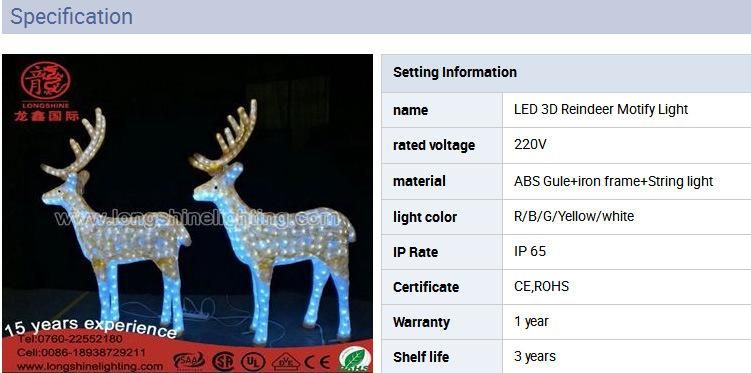Click the green RoHS leaf badge
Viewport: 751px width, 373px height.
[x=354, y=360]
